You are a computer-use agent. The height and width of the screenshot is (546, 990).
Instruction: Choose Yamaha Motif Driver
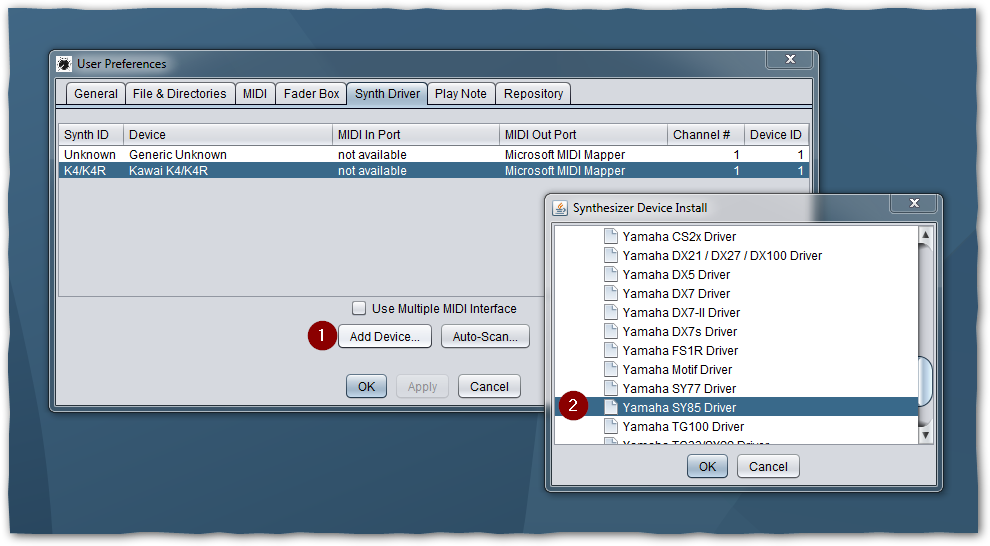click(677, 369)
